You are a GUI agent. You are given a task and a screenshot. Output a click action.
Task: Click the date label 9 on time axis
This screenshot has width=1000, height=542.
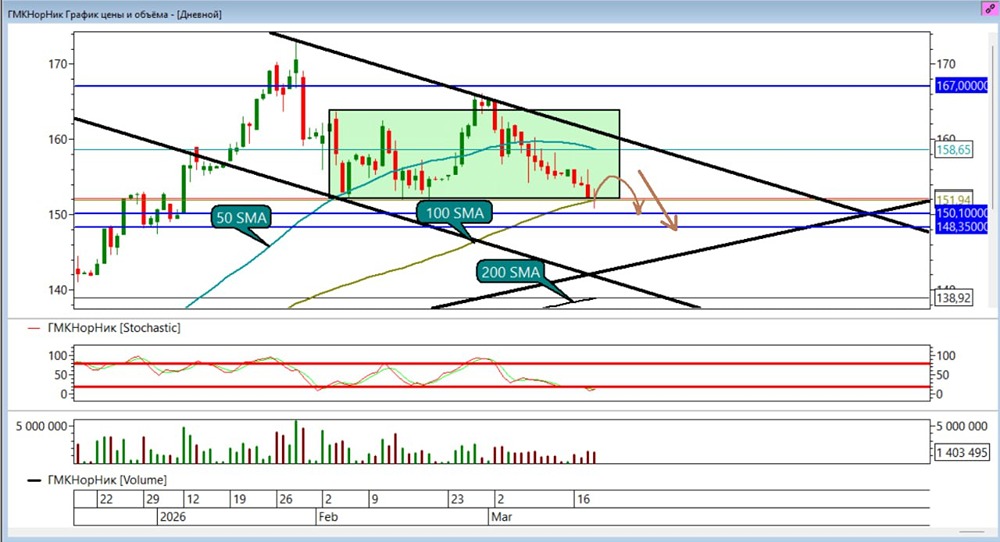click(x=374, y=499)
